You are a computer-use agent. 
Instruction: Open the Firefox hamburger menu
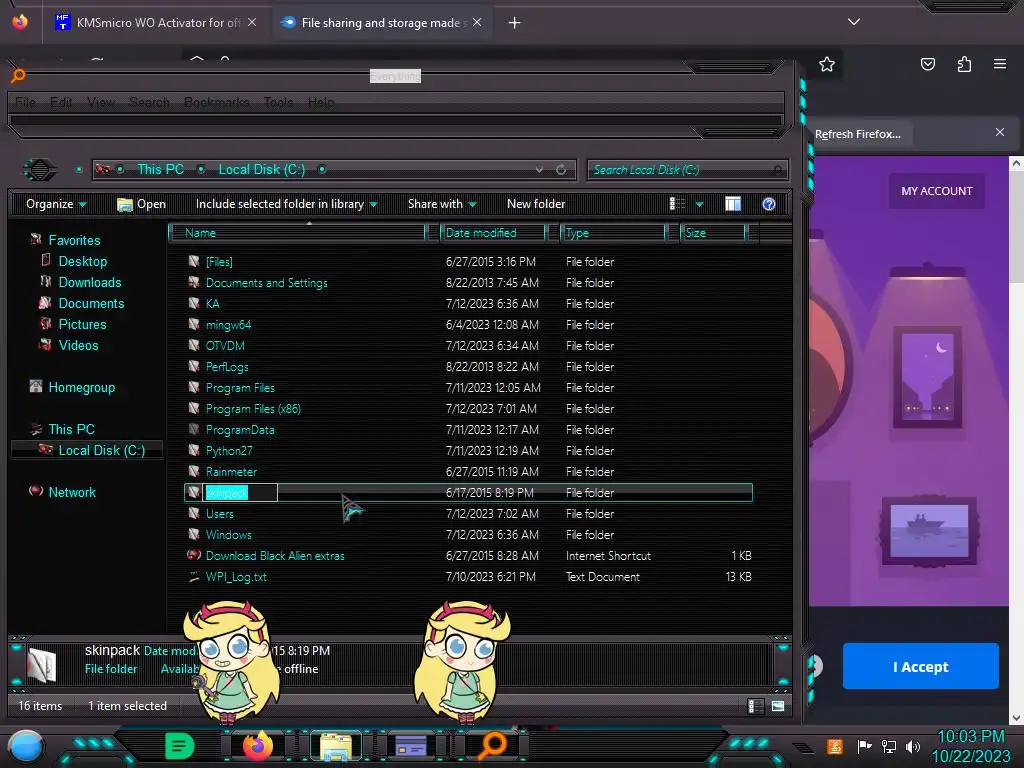click(x=999, y=64)
